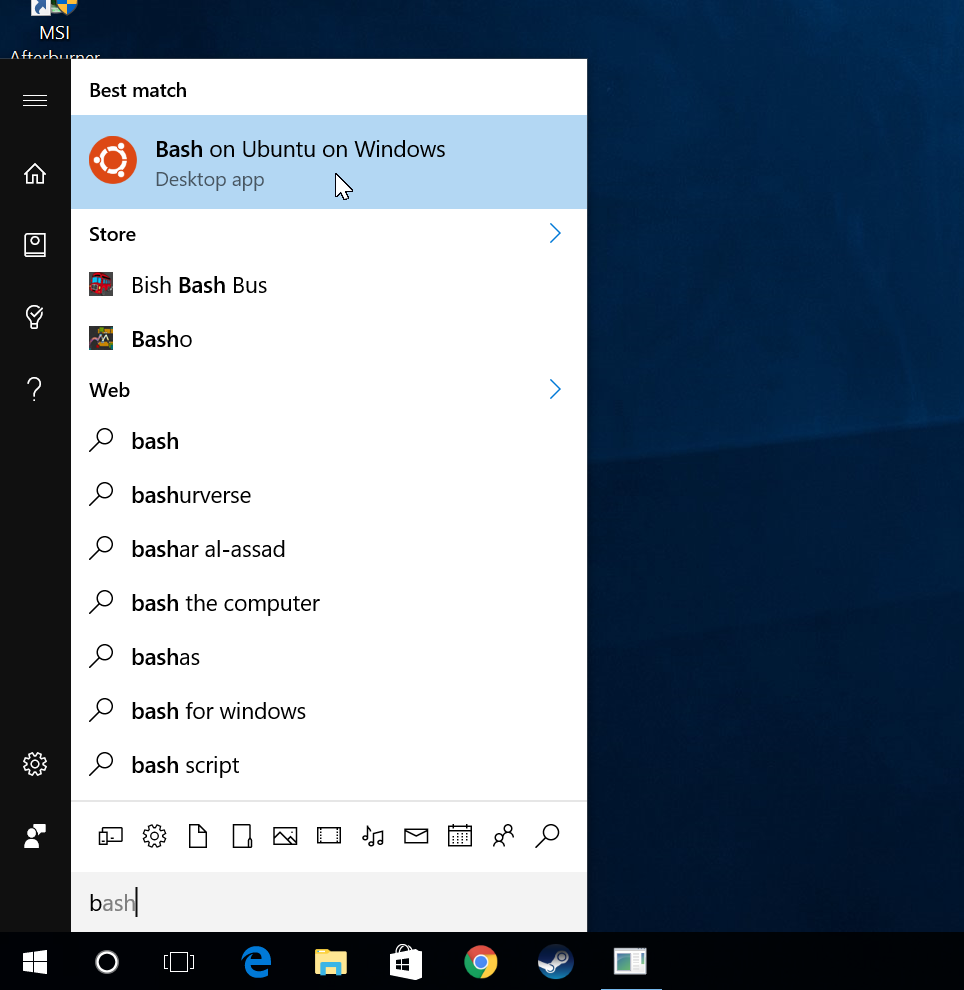Viewport: 964px width, 990px height.
Task: Filter search results by People
Action: (503, 836)
